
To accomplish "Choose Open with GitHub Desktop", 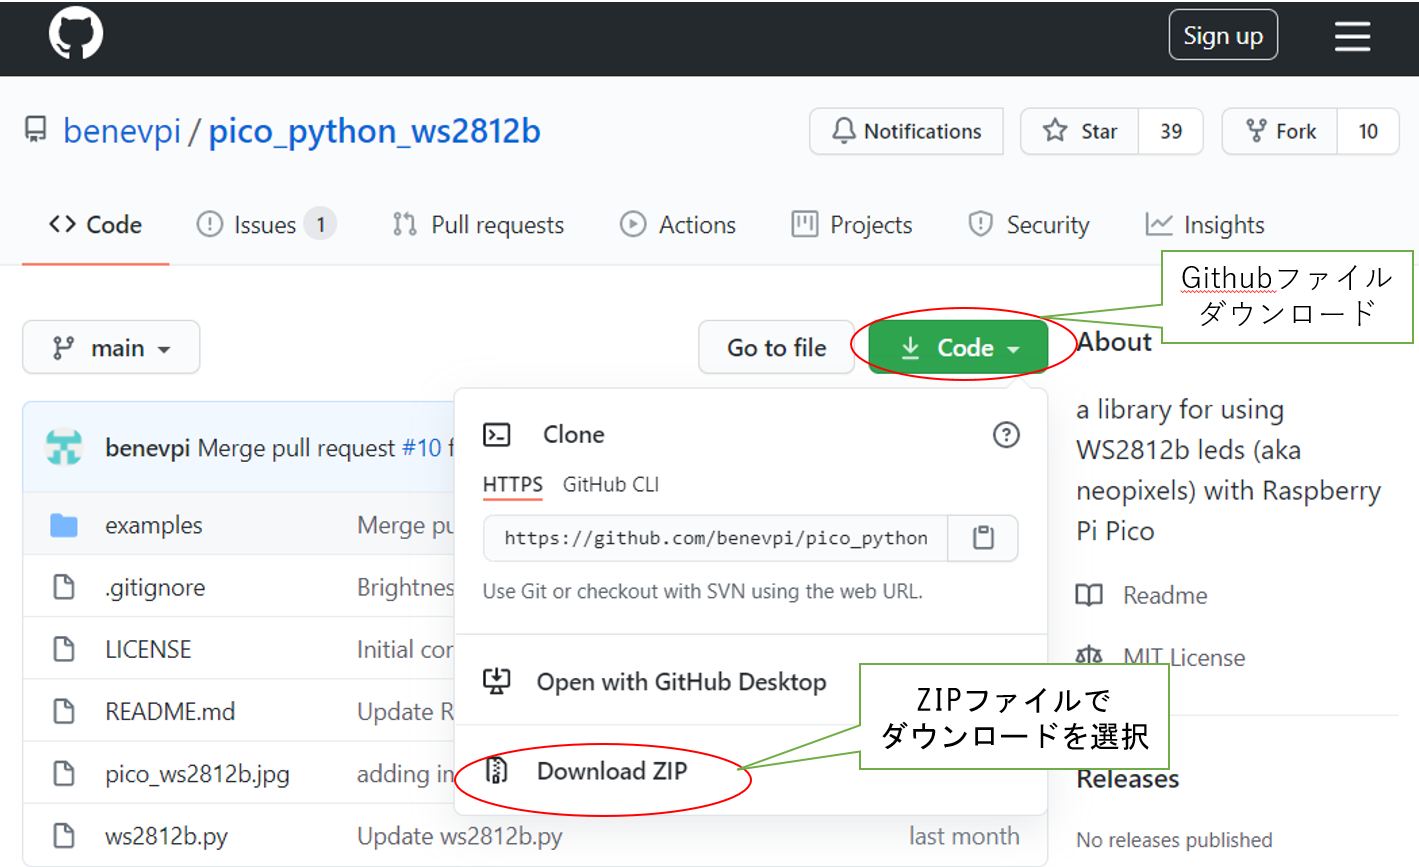I will pyautogui.click(x=681, y=682).
